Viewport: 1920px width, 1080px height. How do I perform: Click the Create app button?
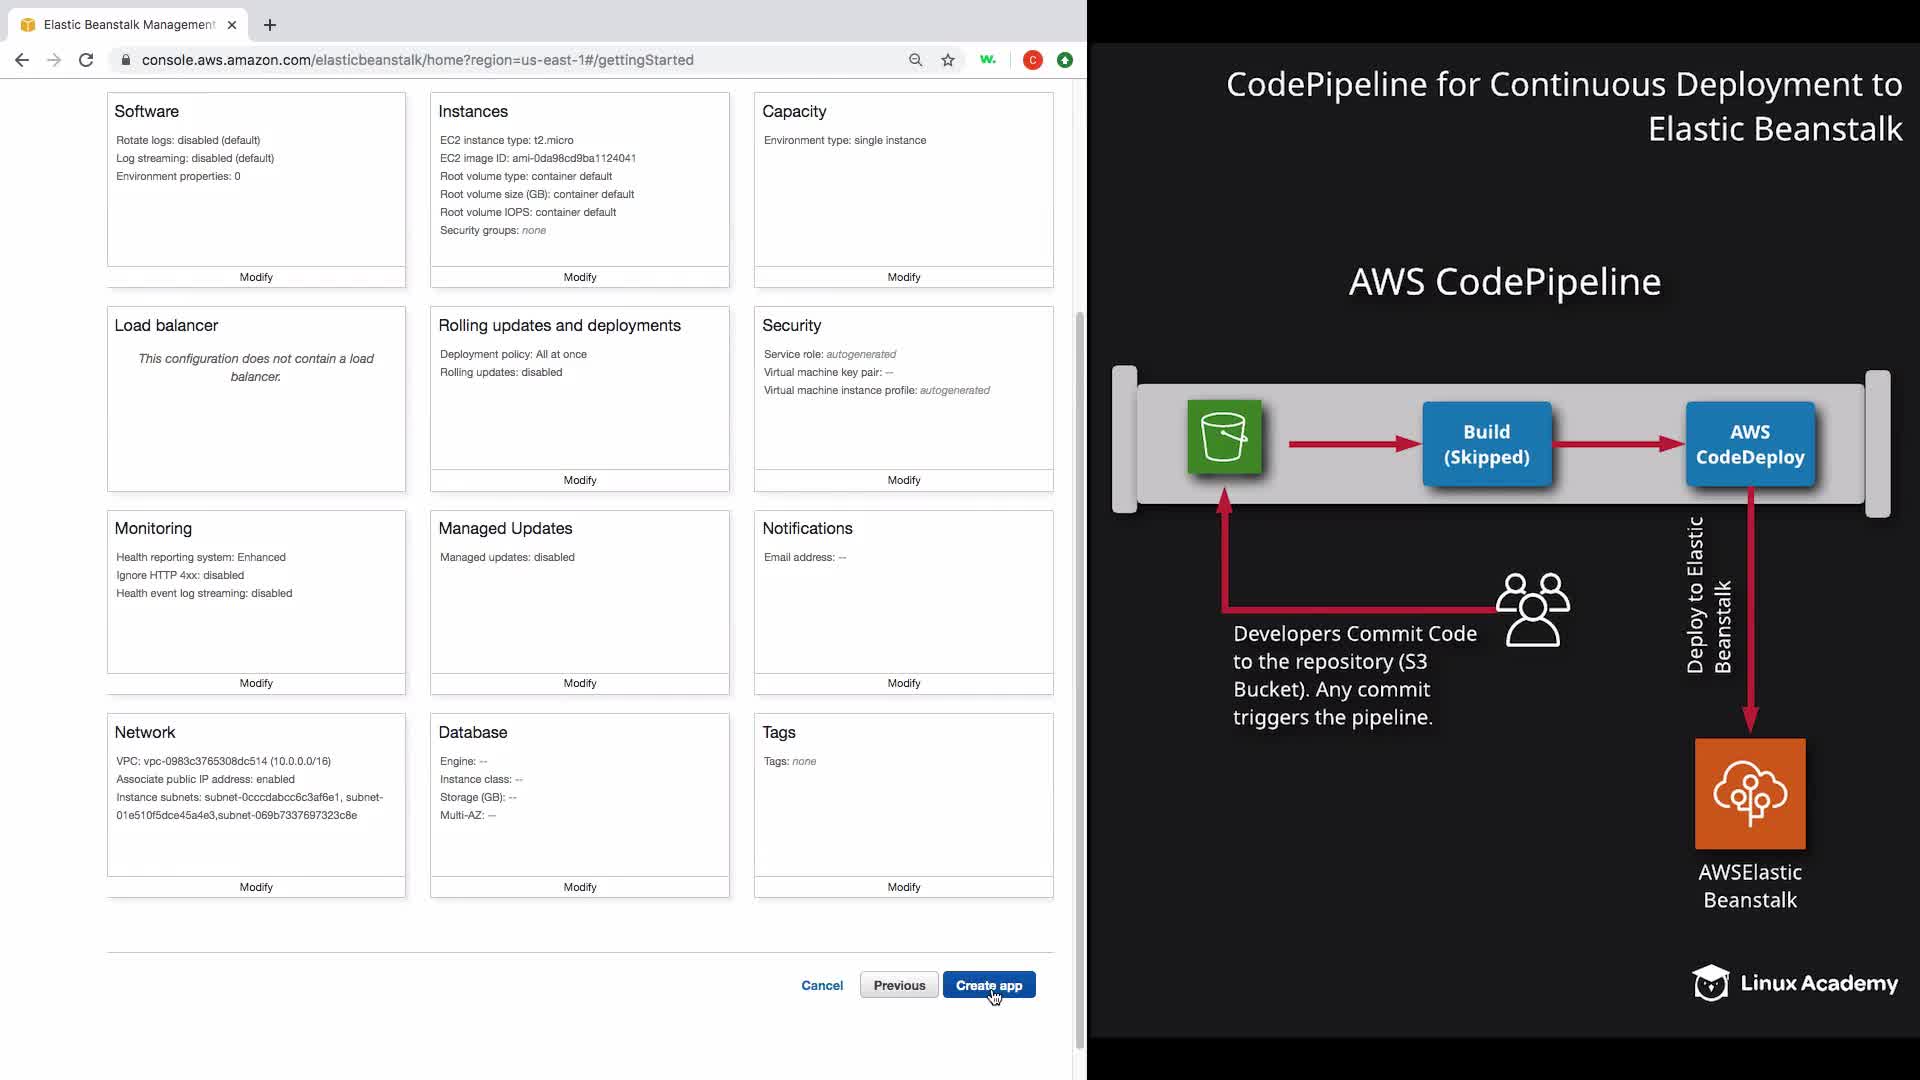click(x=988, y=985)
